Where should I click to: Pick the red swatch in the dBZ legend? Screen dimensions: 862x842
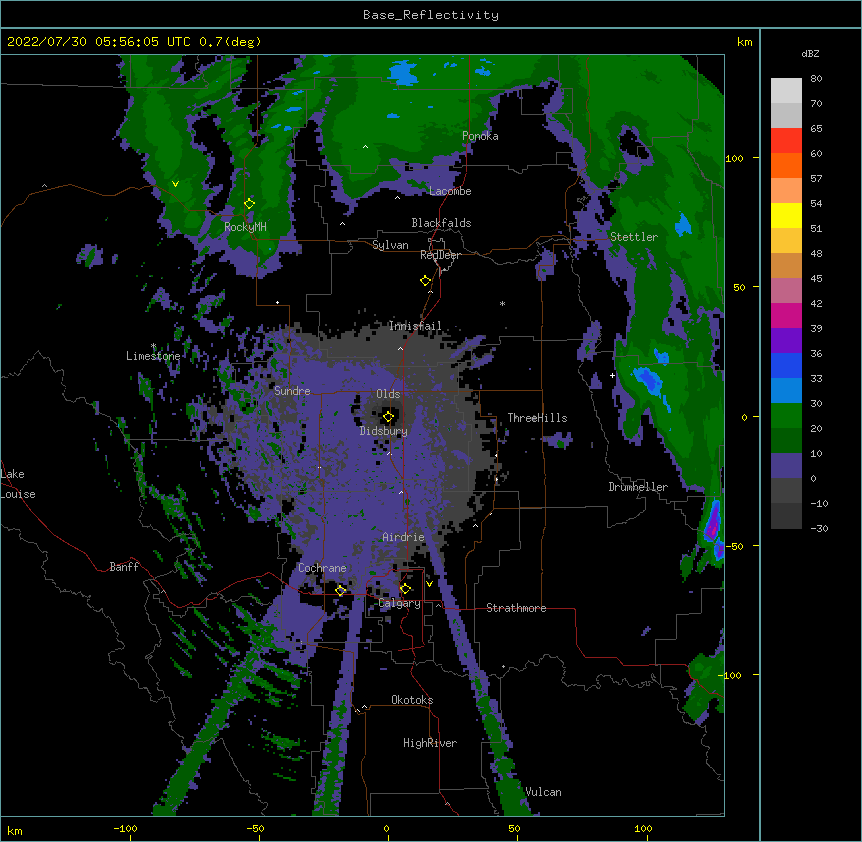point(786,141)
